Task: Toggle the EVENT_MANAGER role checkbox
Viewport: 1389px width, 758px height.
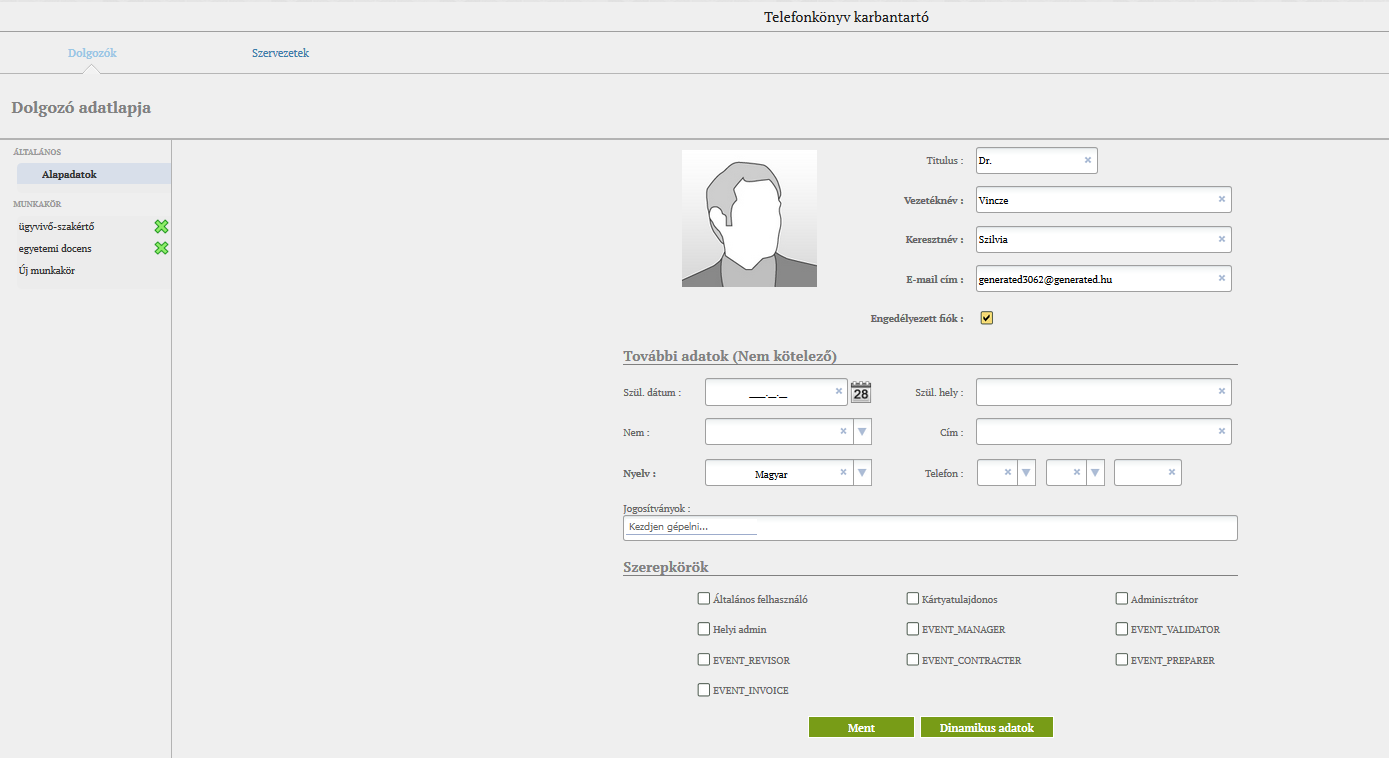Action: 912,629
